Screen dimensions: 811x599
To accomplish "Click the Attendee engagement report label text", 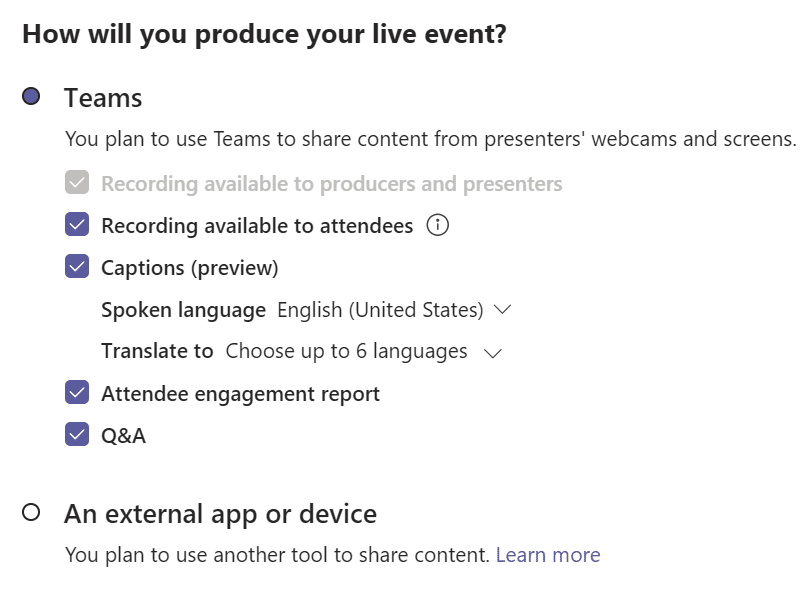I will pos(241,394).
